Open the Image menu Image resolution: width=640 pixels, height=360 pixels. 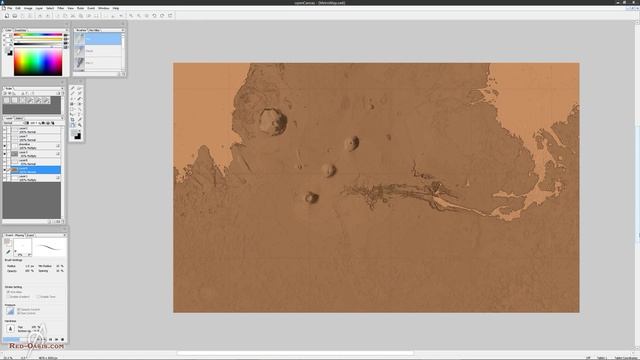click(x=28, y=8)
